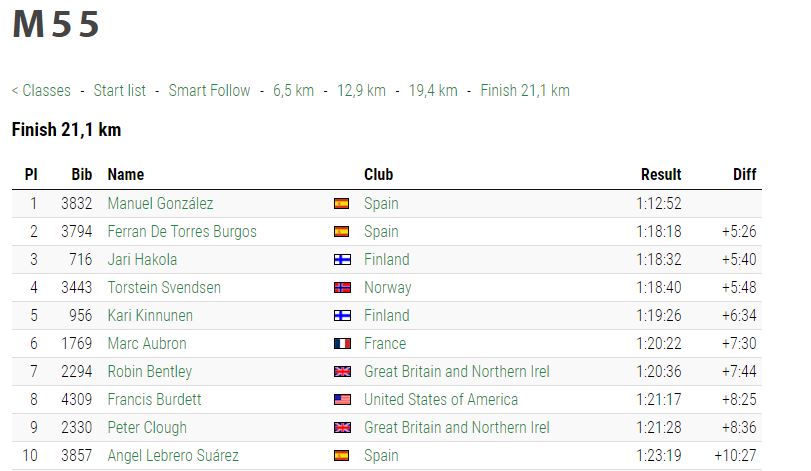811x471 pixels.
Task: Click Norway flag next to Torstein Svendsen
Action: 342,288
